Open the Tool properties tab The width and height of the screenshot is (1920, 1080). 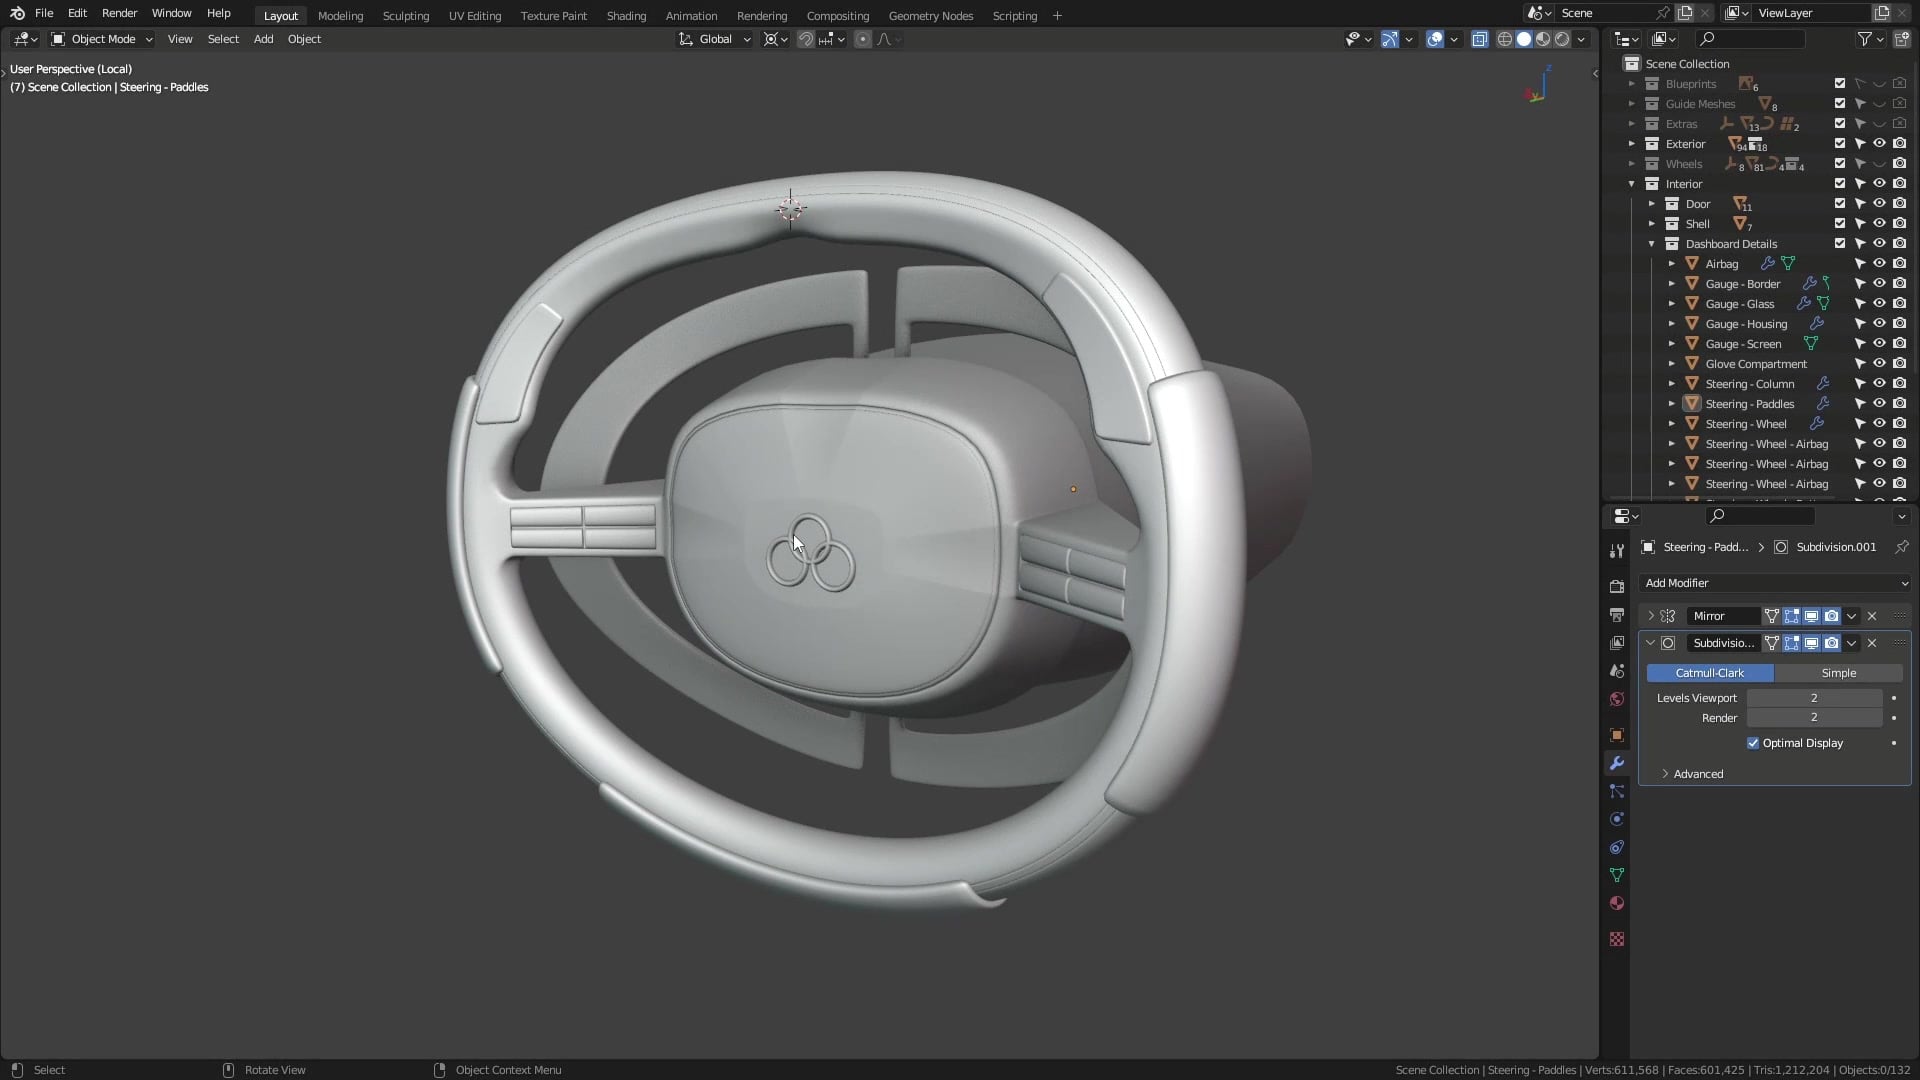pyautogui.click(x=1617, y=551)
